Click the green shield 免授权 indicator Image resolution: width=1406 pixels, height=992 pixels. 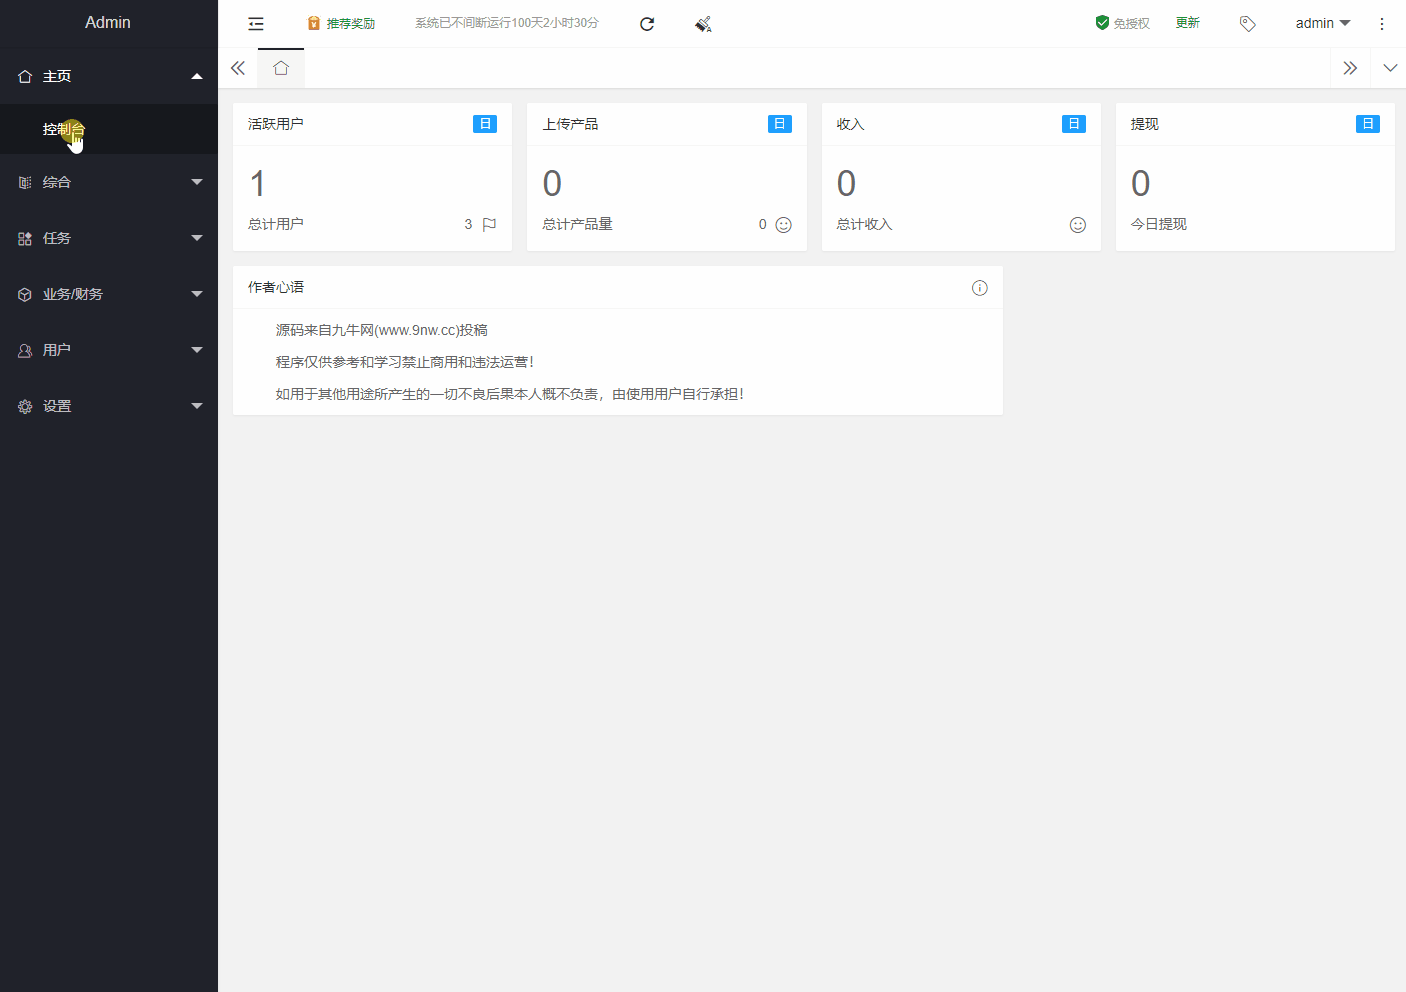1122,23
